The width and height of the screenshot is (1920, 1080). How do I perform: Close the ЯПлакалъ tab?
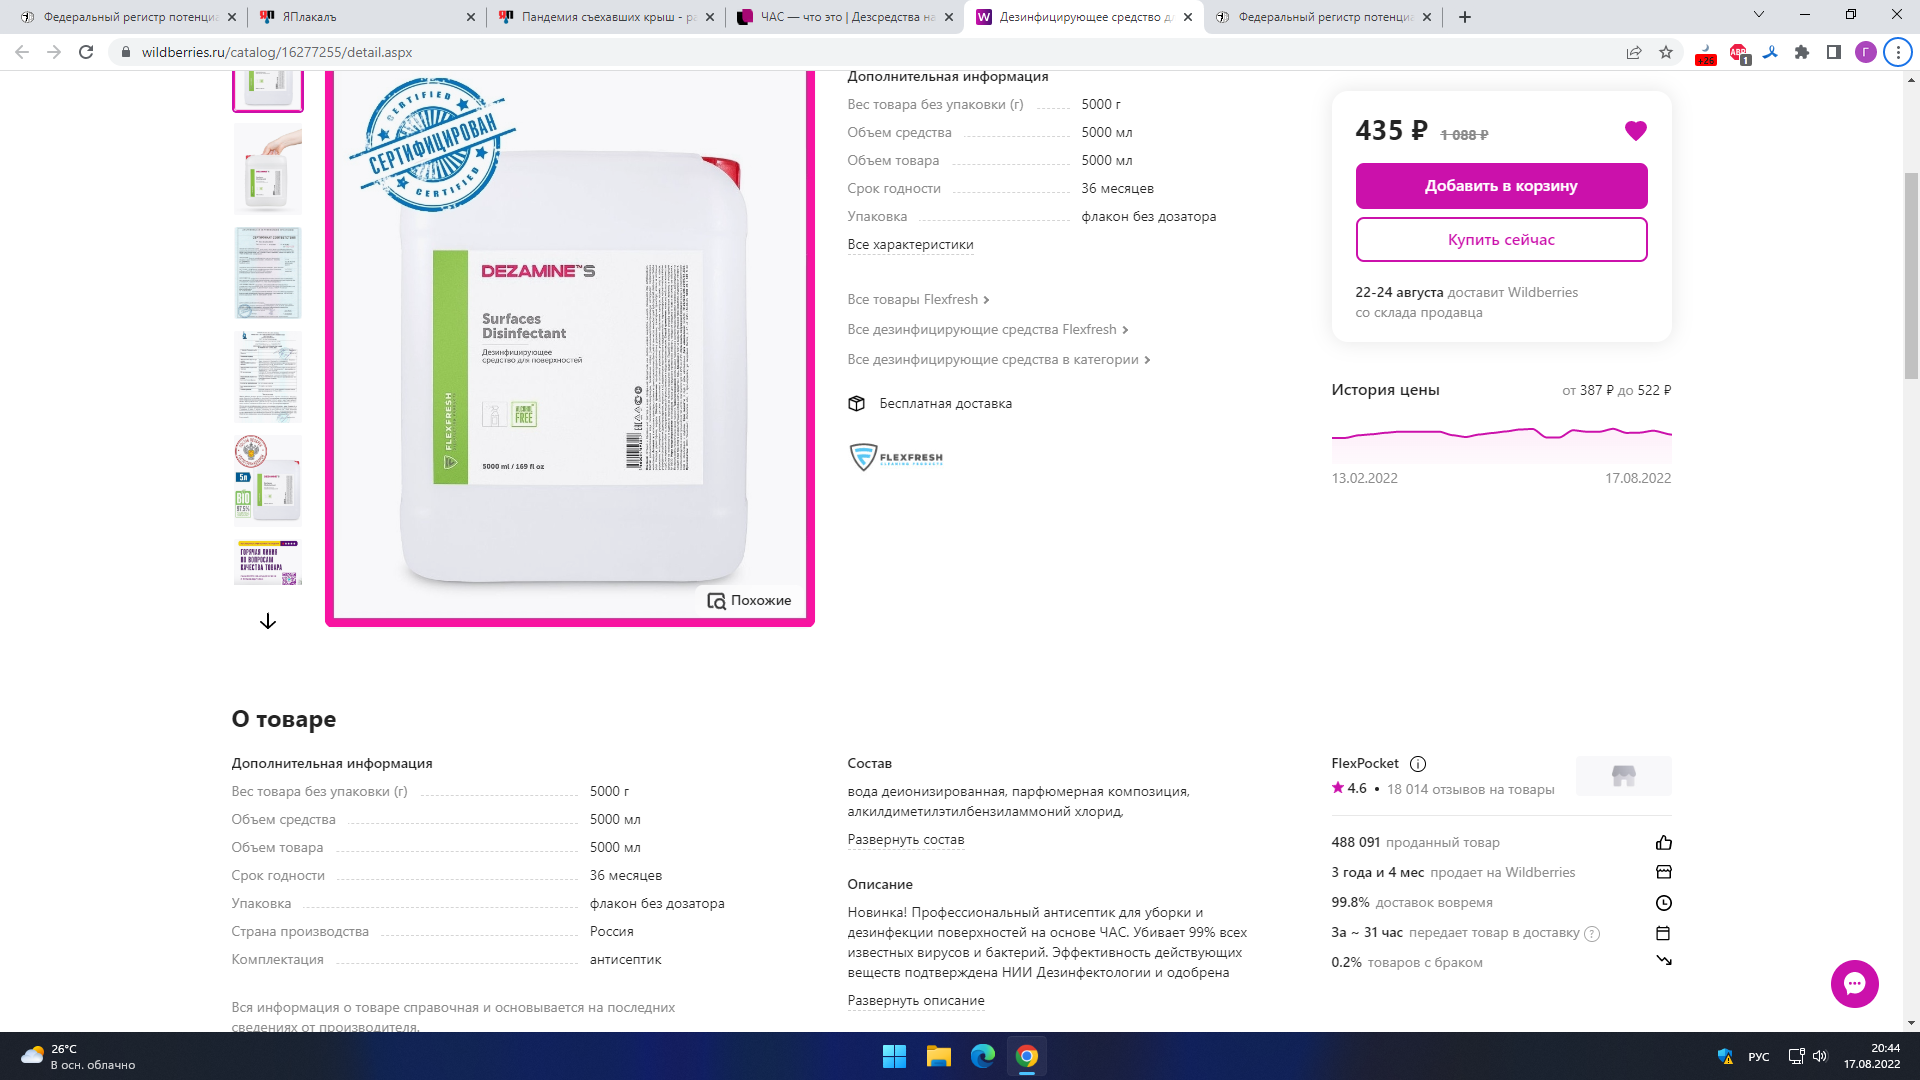(x=471, y=17)
